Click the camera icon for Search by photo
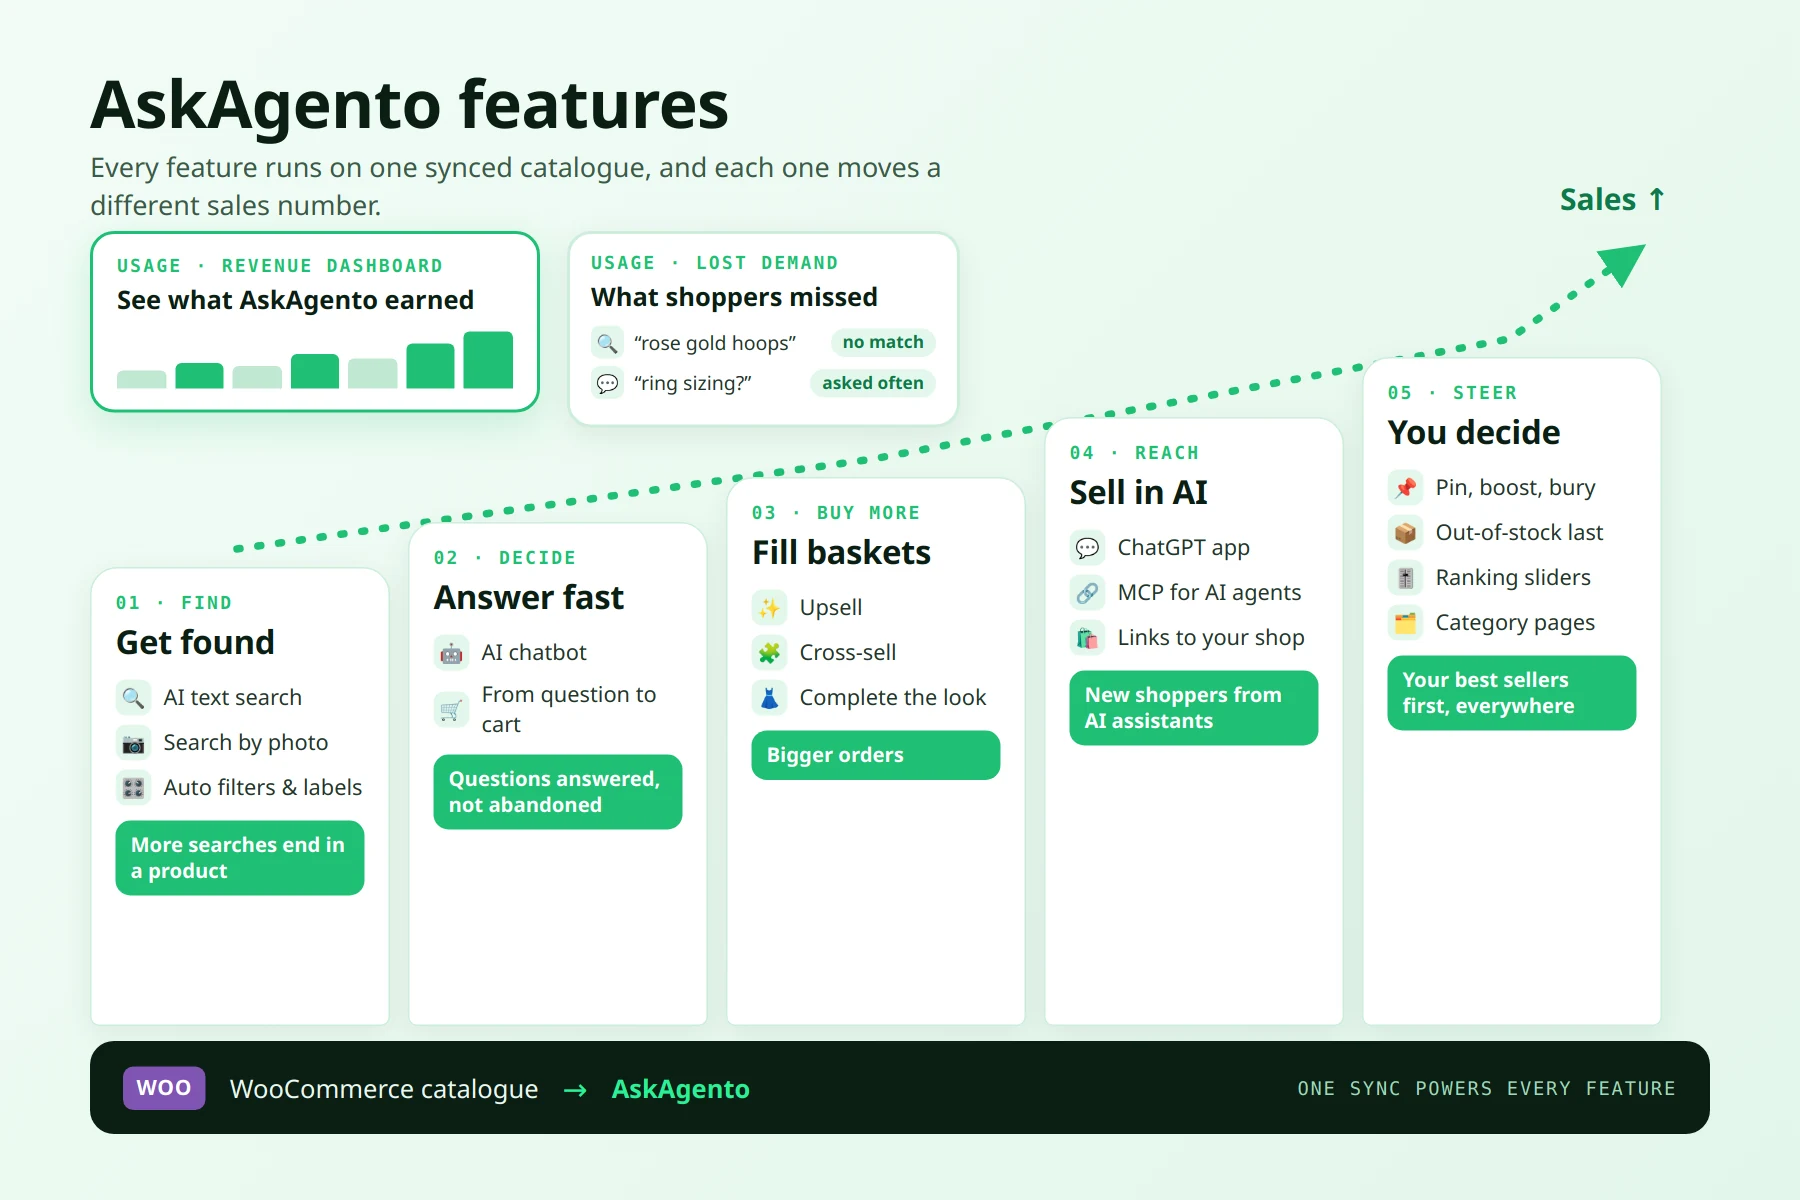This screenshot has height=1200, width=1800. pos(133,742)
